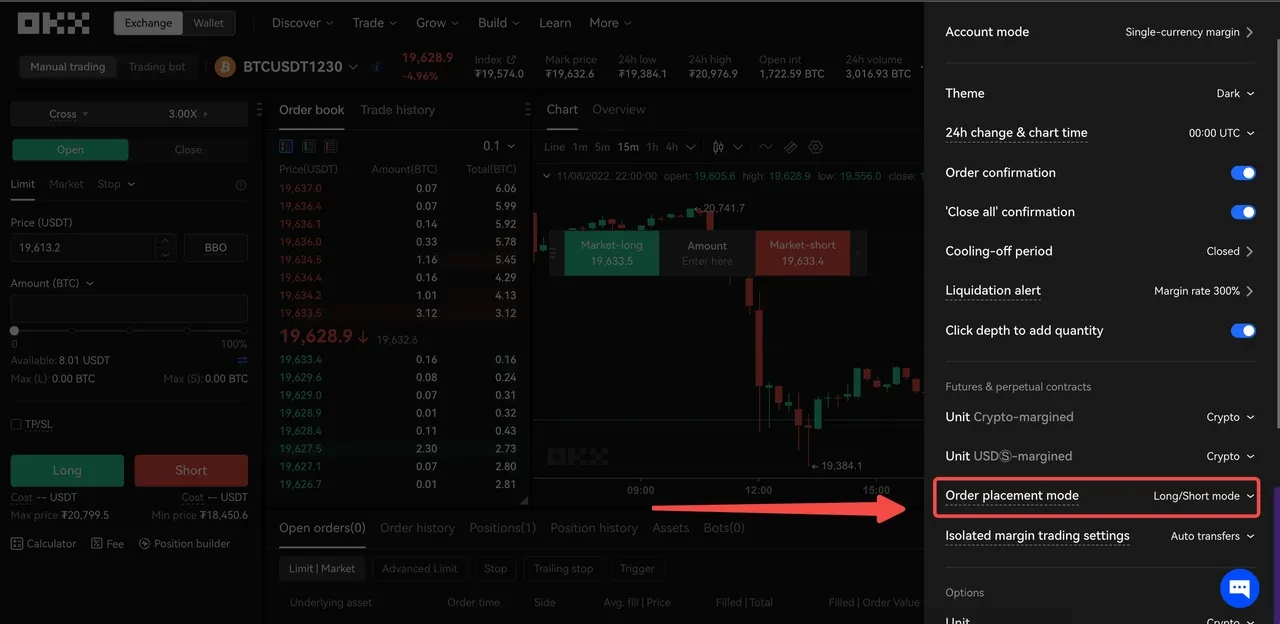
Task: Increase price with the stepper up arrow
Action: tap(165, 241)
